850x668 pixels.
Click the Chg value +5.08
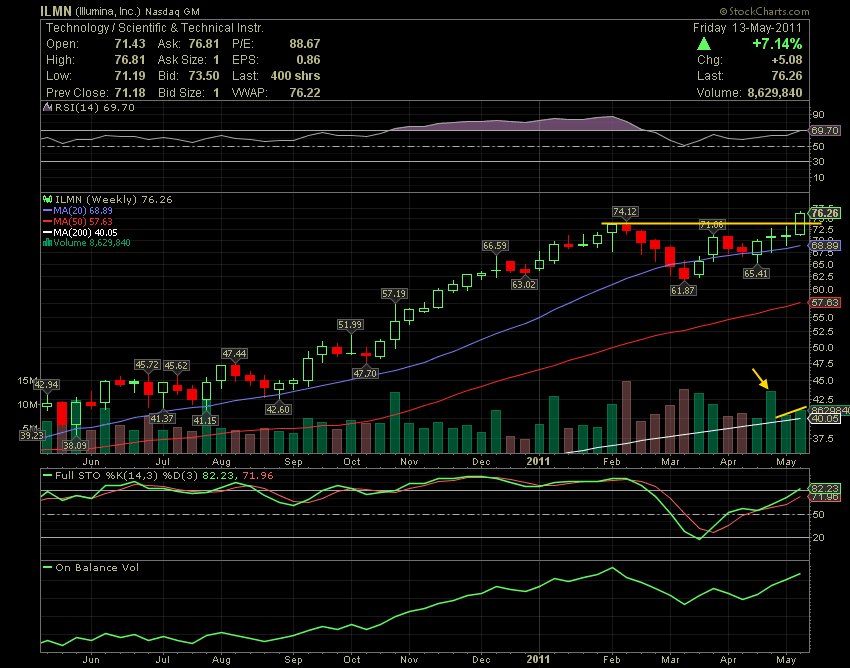[x=787, y=60]
